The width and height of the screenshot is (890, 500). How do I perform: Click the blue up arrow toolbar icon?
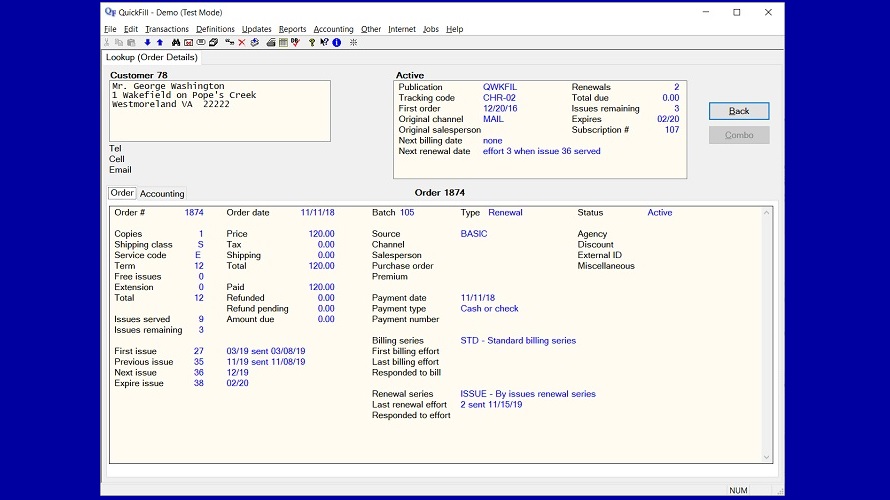pos(160,43)
